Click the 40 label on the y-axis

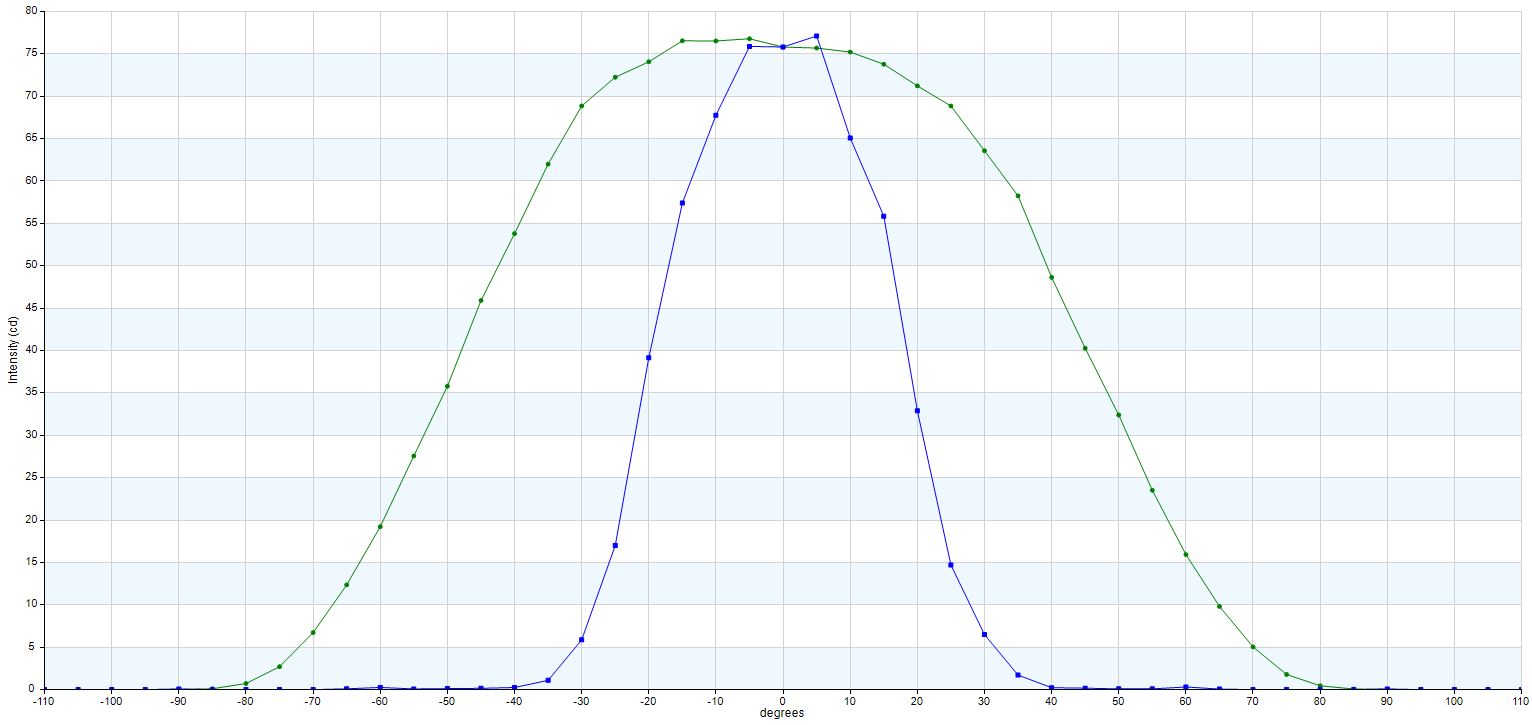click(30, 350)
